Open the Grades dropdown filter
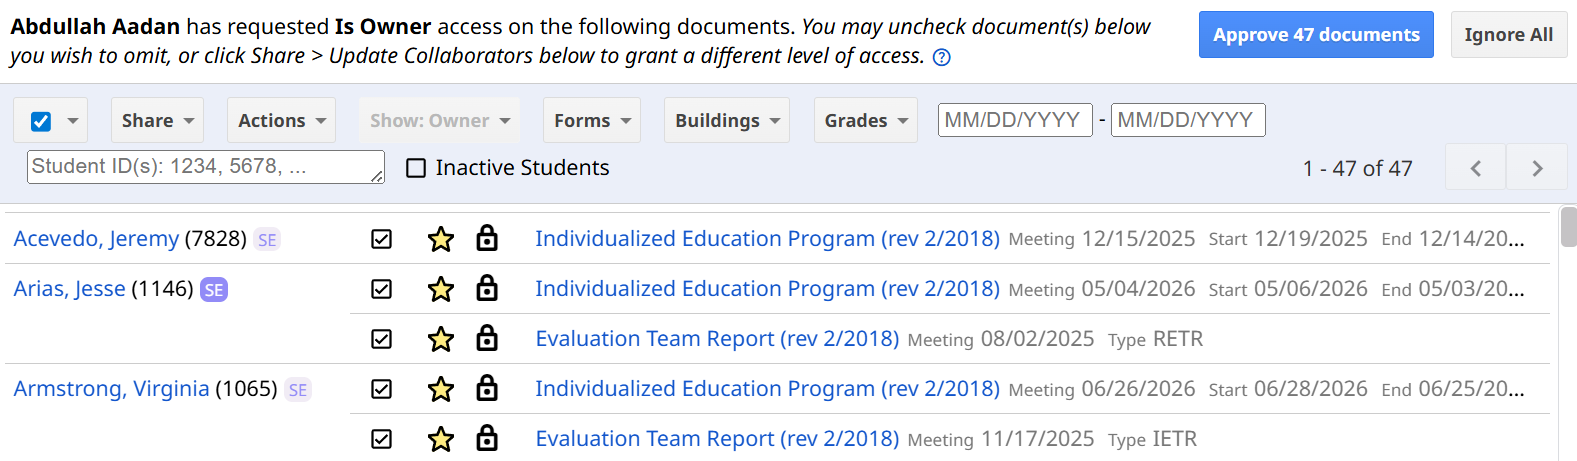This screenshot has height=461, width=1577. coord(866,120)
